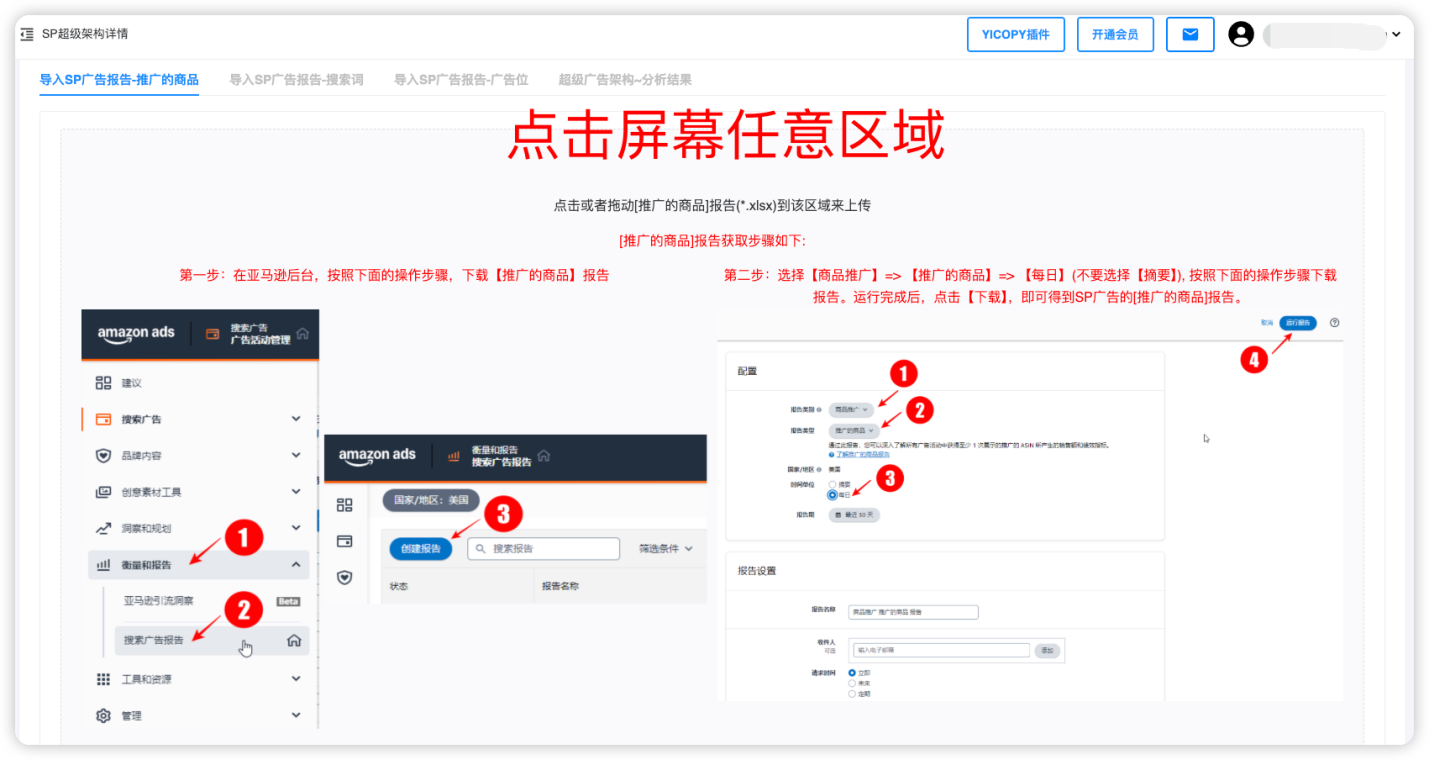Switch to 导入SP广告报告-广告位 tab
This screenshot has width=1429, height=760.
[x=461, y=80]
